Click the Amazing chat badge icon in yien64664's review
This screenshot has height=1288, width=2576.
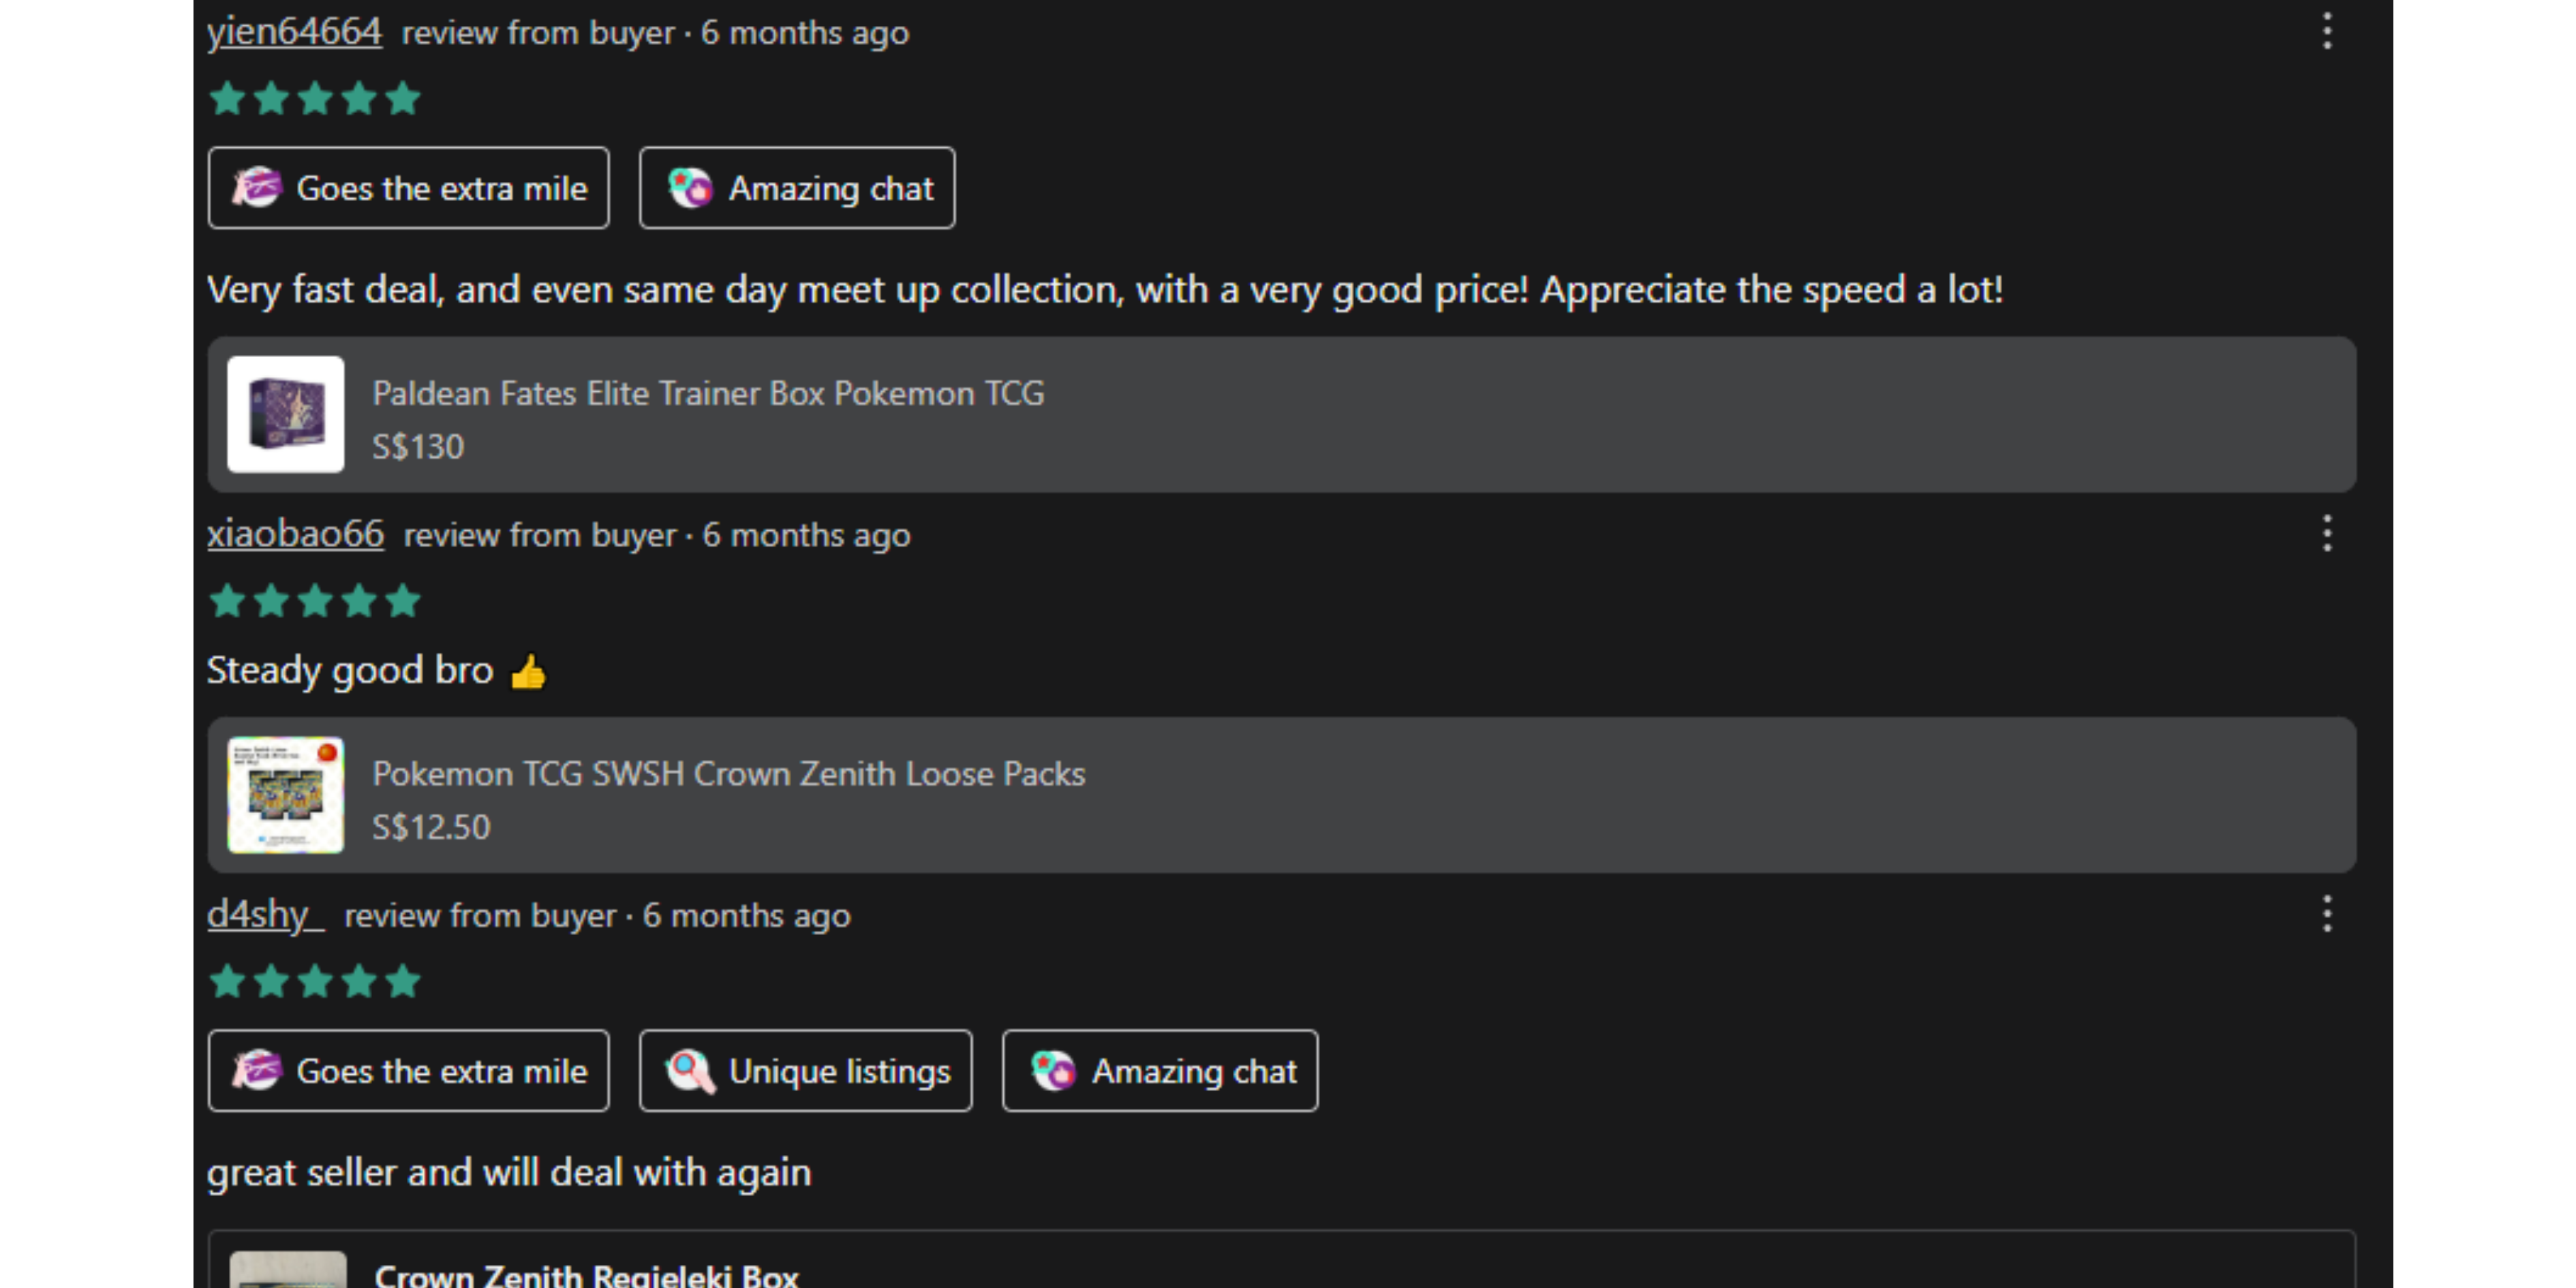[x=690, y=188]
